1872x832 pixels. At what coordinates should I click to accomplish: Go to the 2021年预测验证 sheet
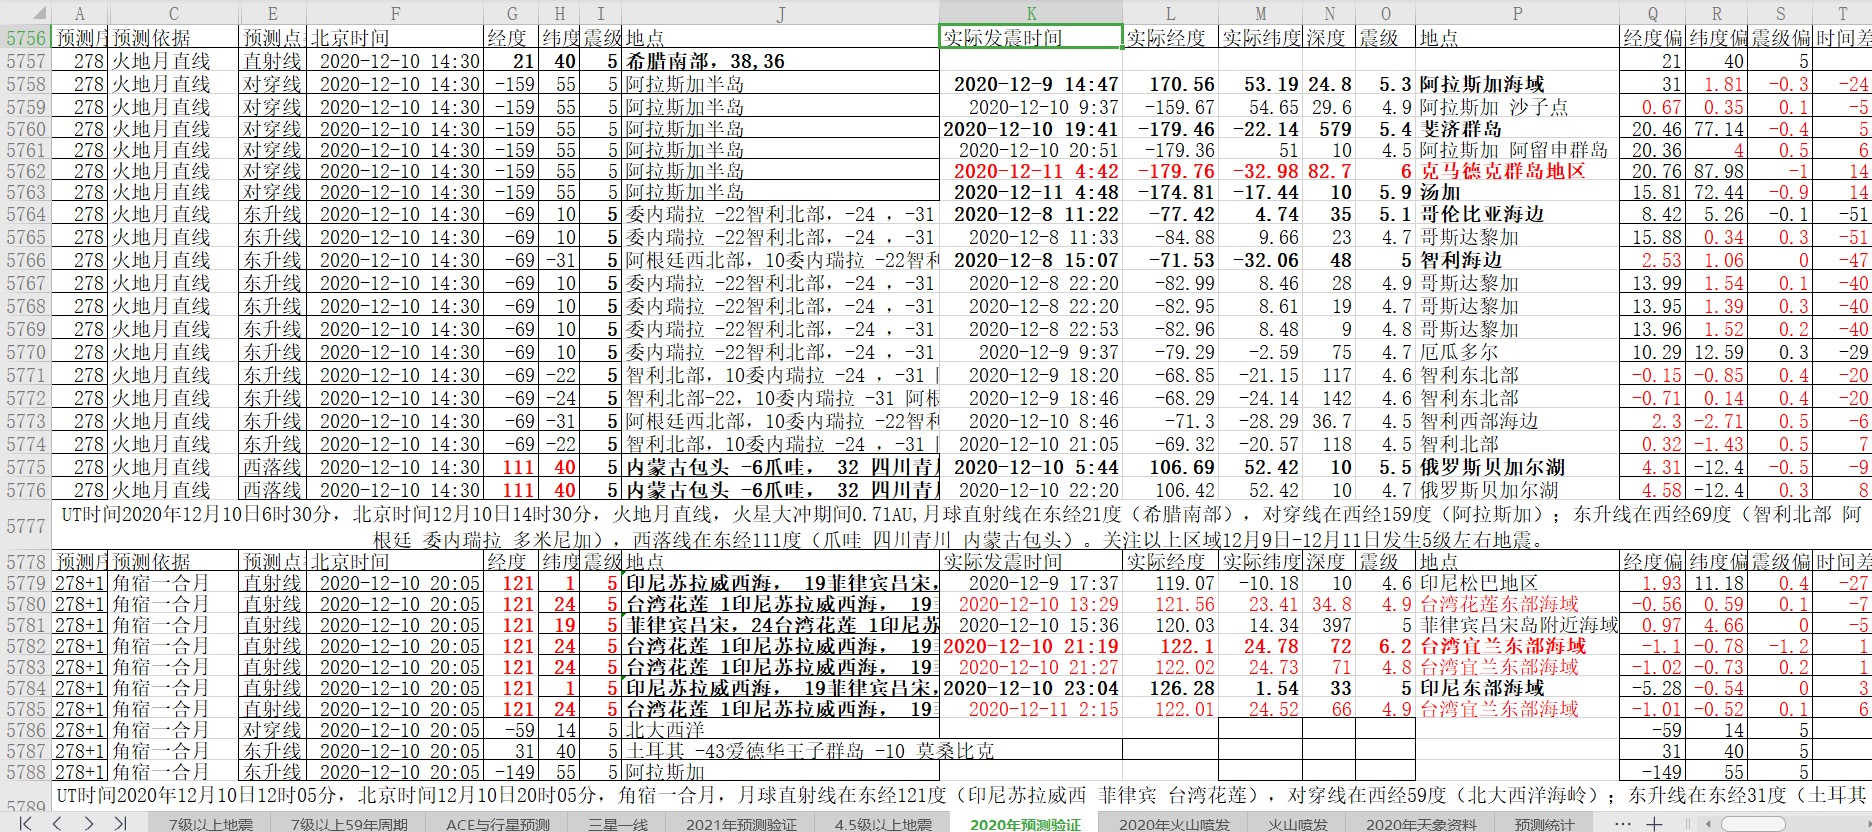coord(740,824)
